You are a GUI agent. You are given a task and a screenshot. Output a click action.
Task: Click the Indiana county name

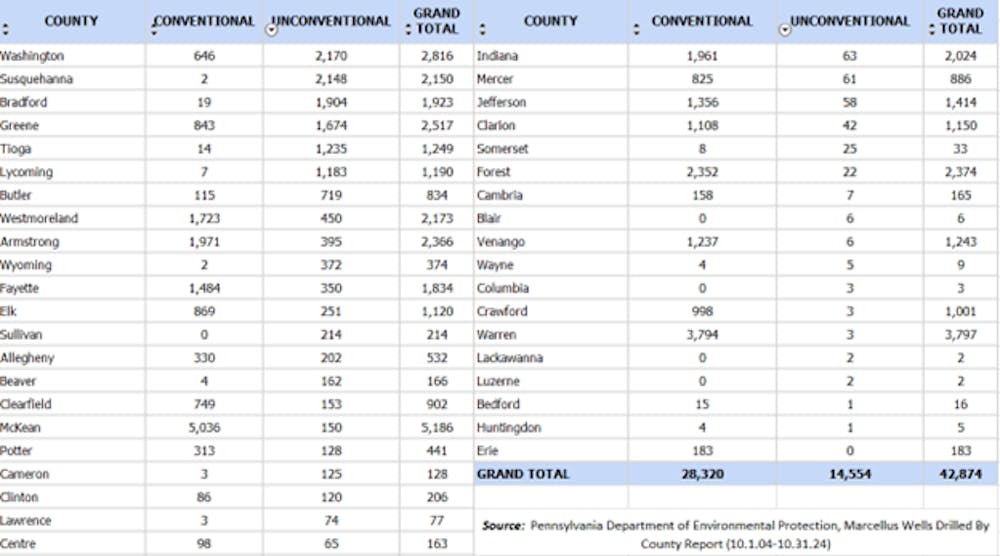click(x=497, y=56)
